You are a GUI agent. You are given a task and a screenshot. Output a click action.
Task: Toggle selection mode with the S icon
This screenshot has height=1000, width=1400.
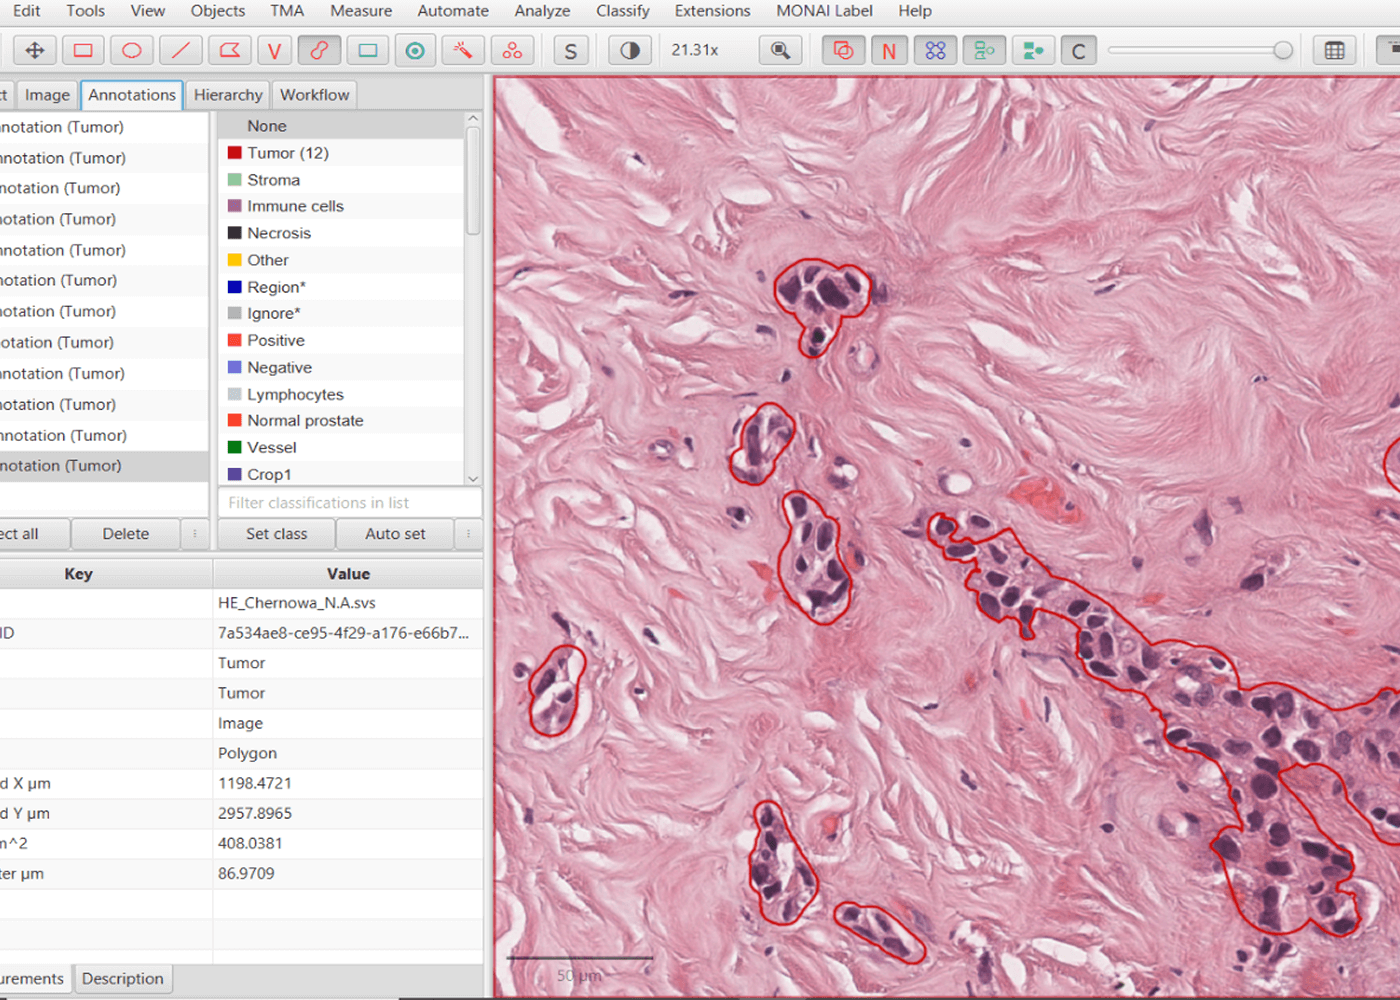pos(570,49)
